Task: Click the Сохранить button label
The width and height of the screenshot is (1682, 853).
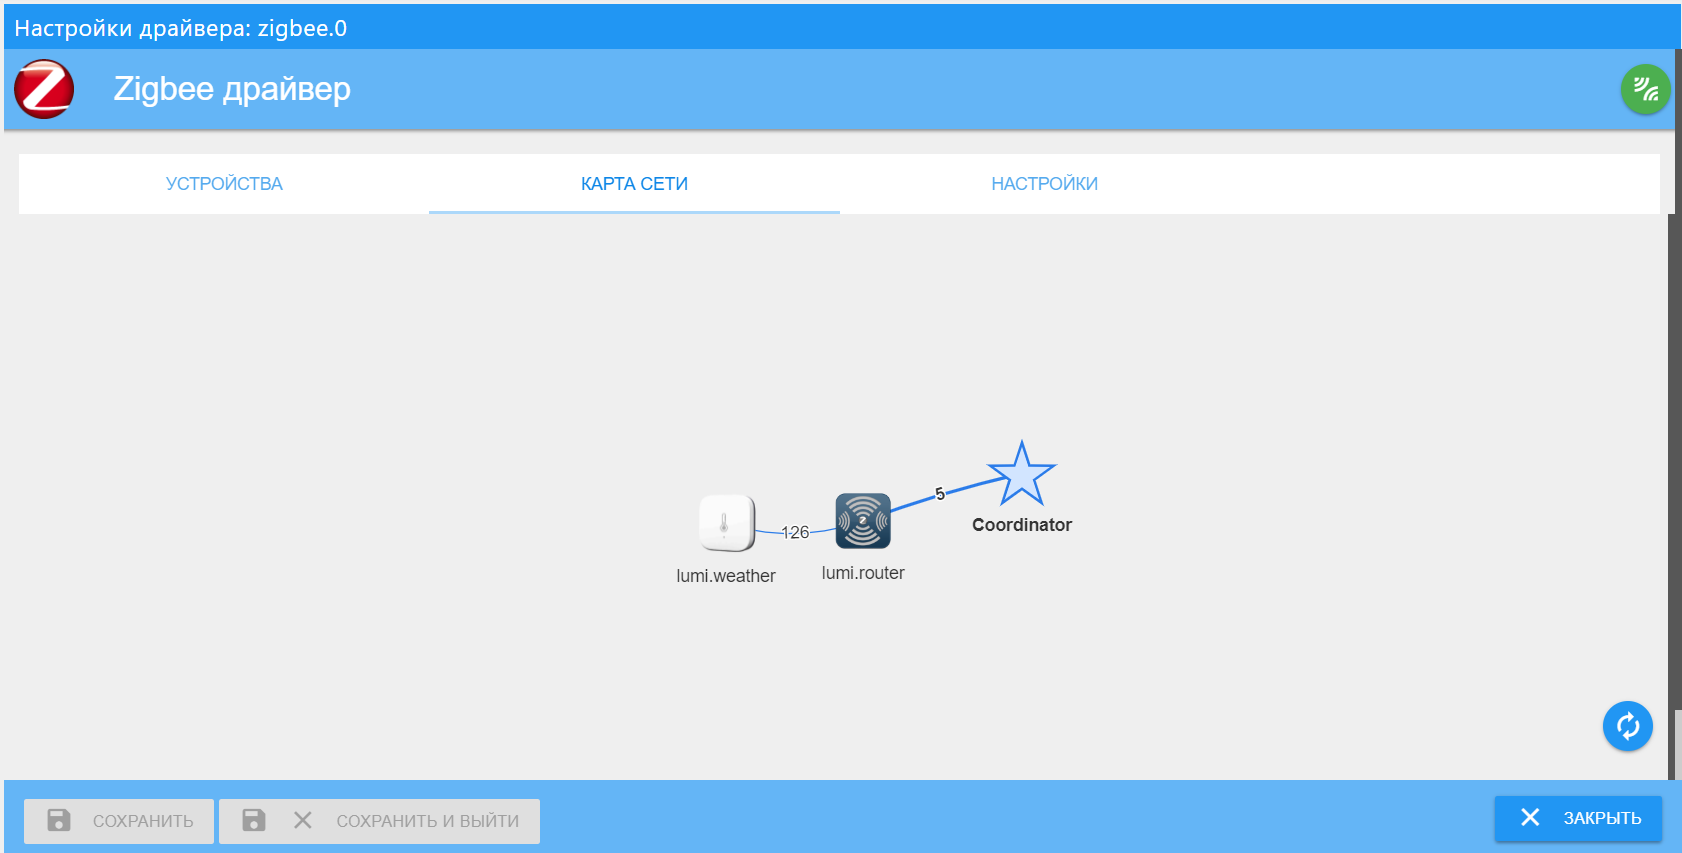Action: click(x=143, y=821)
